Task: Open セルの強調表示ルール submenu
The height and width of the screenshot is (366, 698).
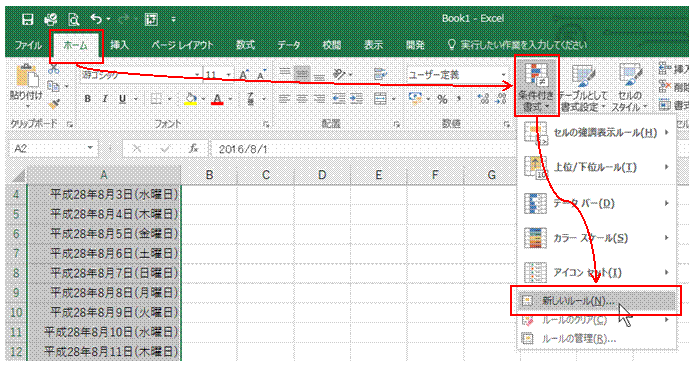Action: point(597,133)
